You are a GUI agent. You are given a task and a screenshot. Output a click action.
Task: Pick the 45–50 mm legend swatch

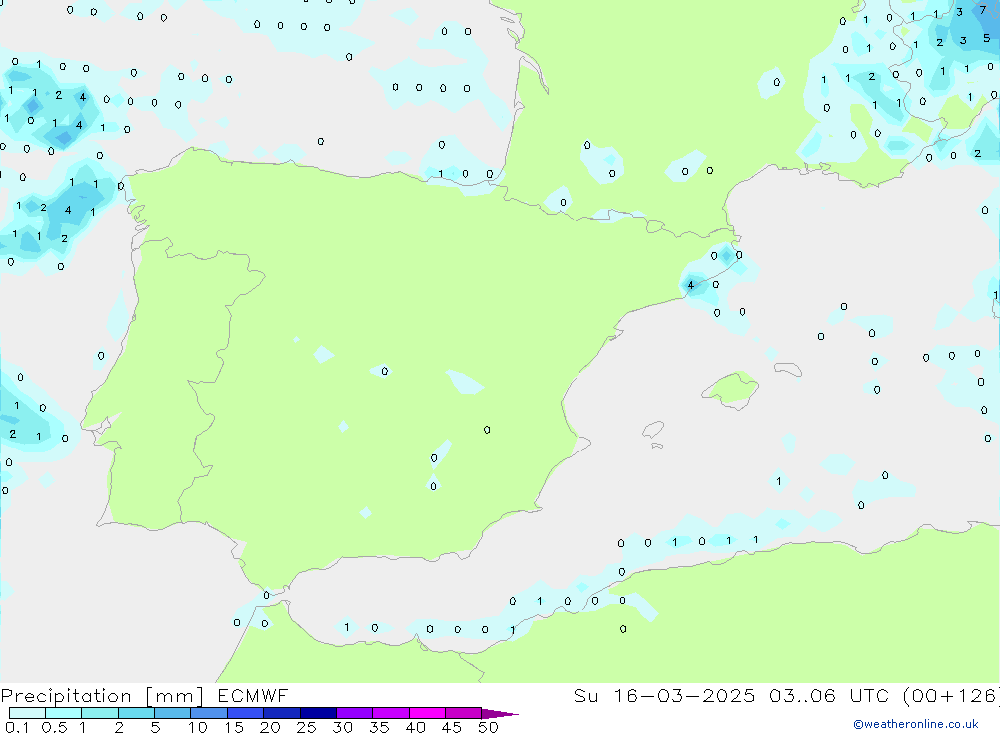(x=463, y=713)
